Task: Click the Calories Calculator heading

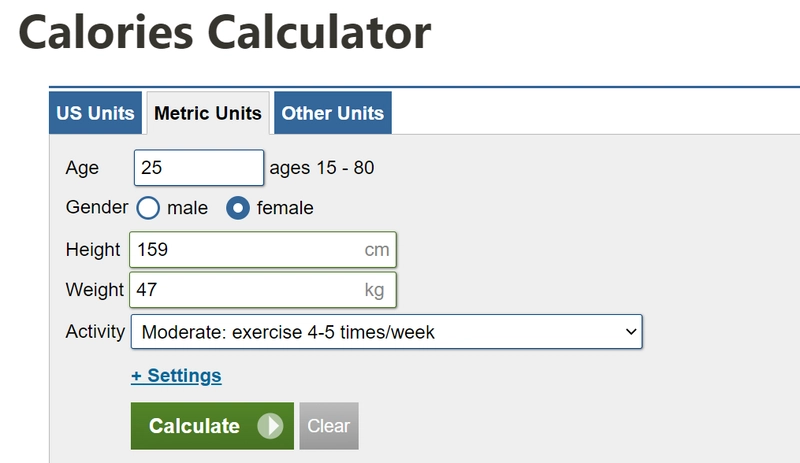Action: pyautogui.click(x=225, y=32)
